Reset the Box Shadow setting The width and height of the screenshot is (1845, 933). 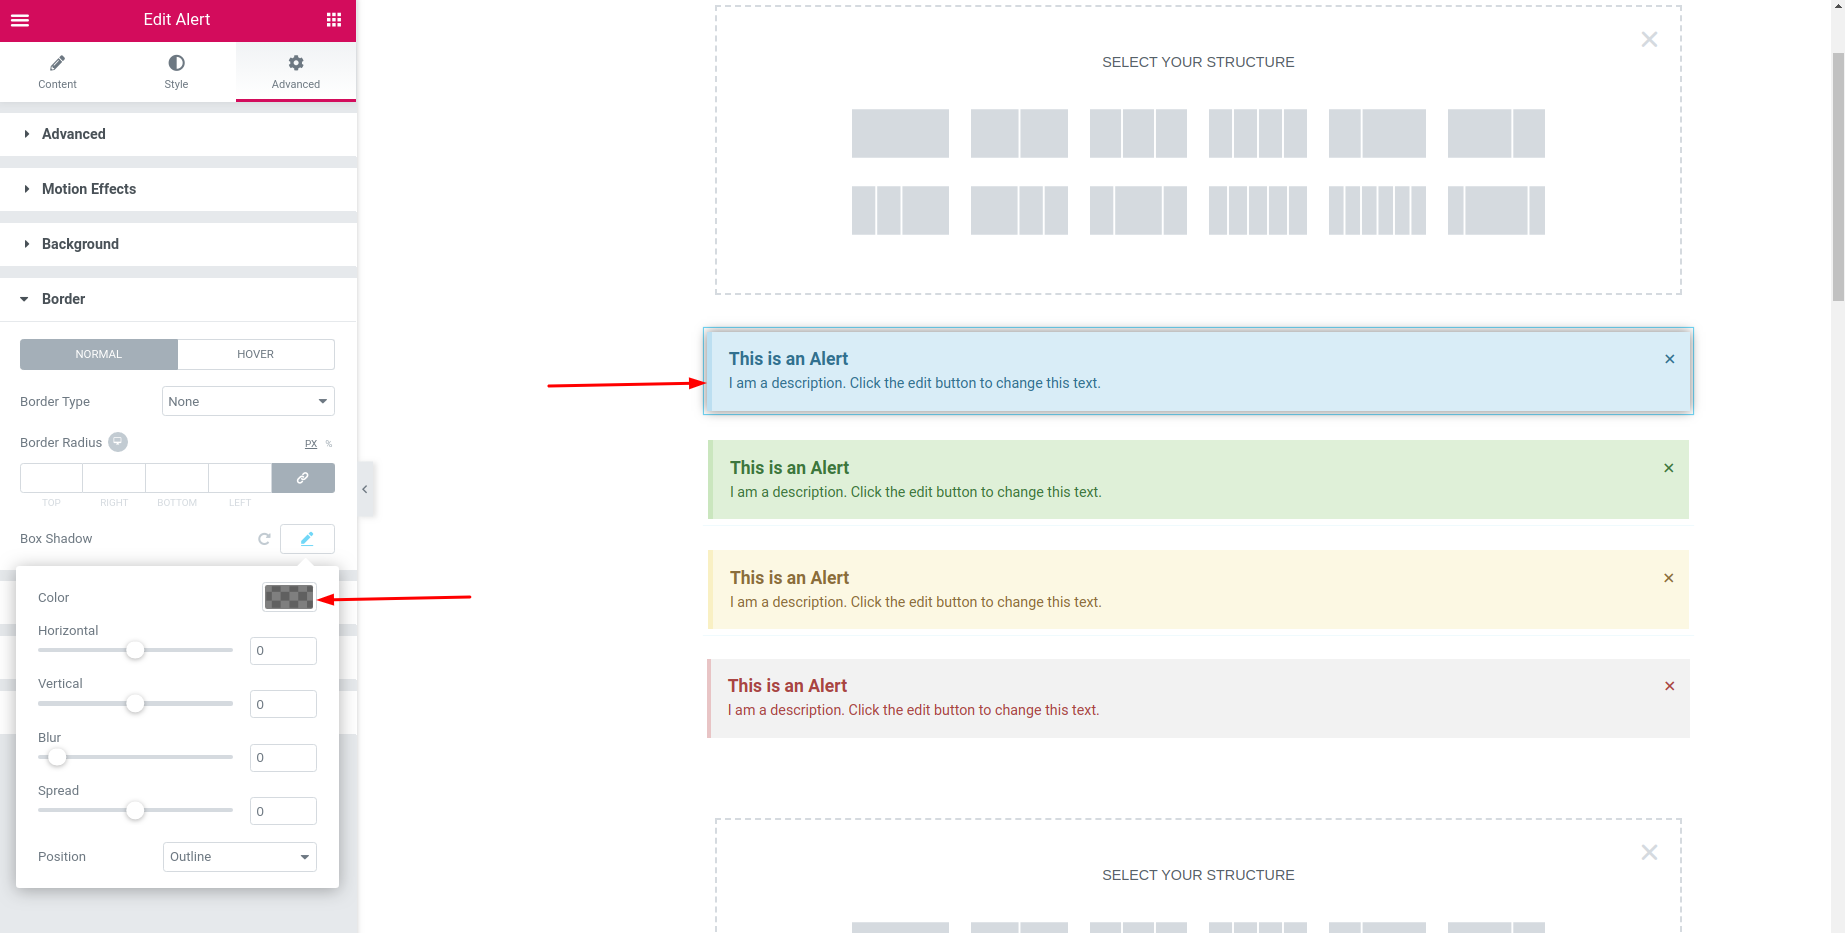[x=264, y=539]
